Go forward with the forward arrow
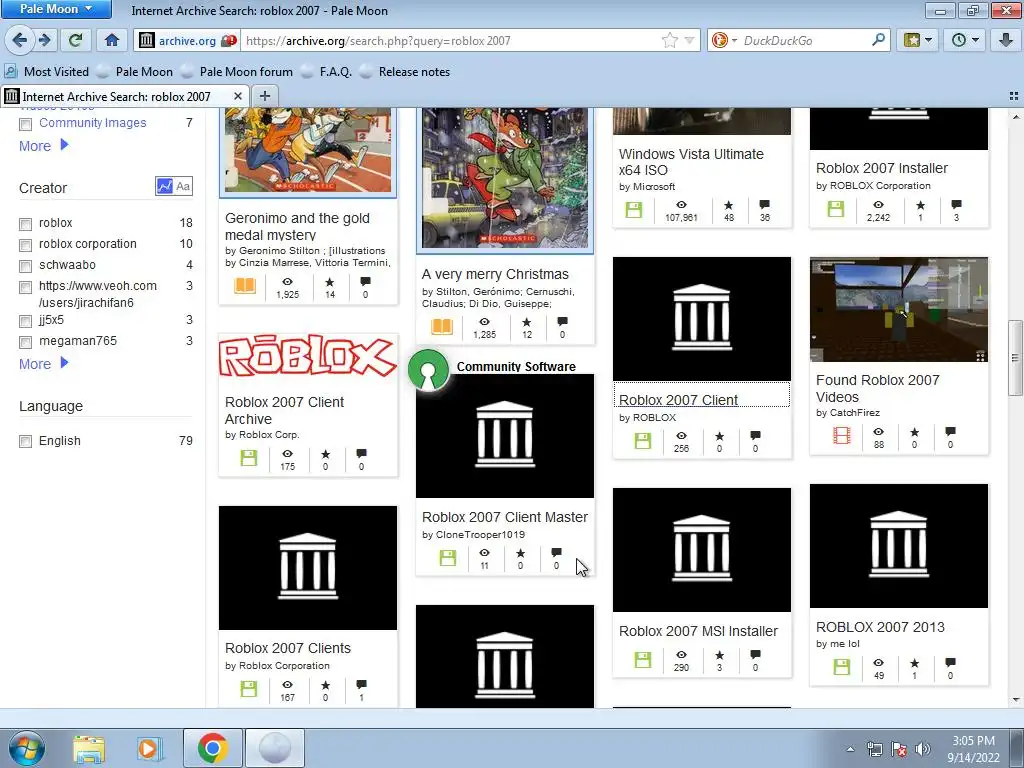 pyautogui.click(x=44, y=40)
